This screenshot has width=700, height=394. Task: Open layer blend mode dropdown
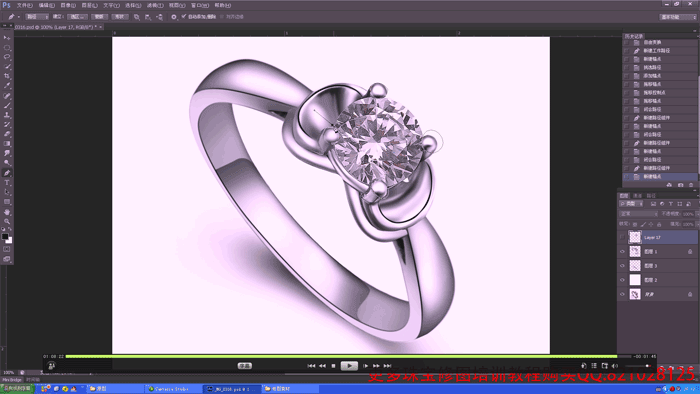click(638, 214)
